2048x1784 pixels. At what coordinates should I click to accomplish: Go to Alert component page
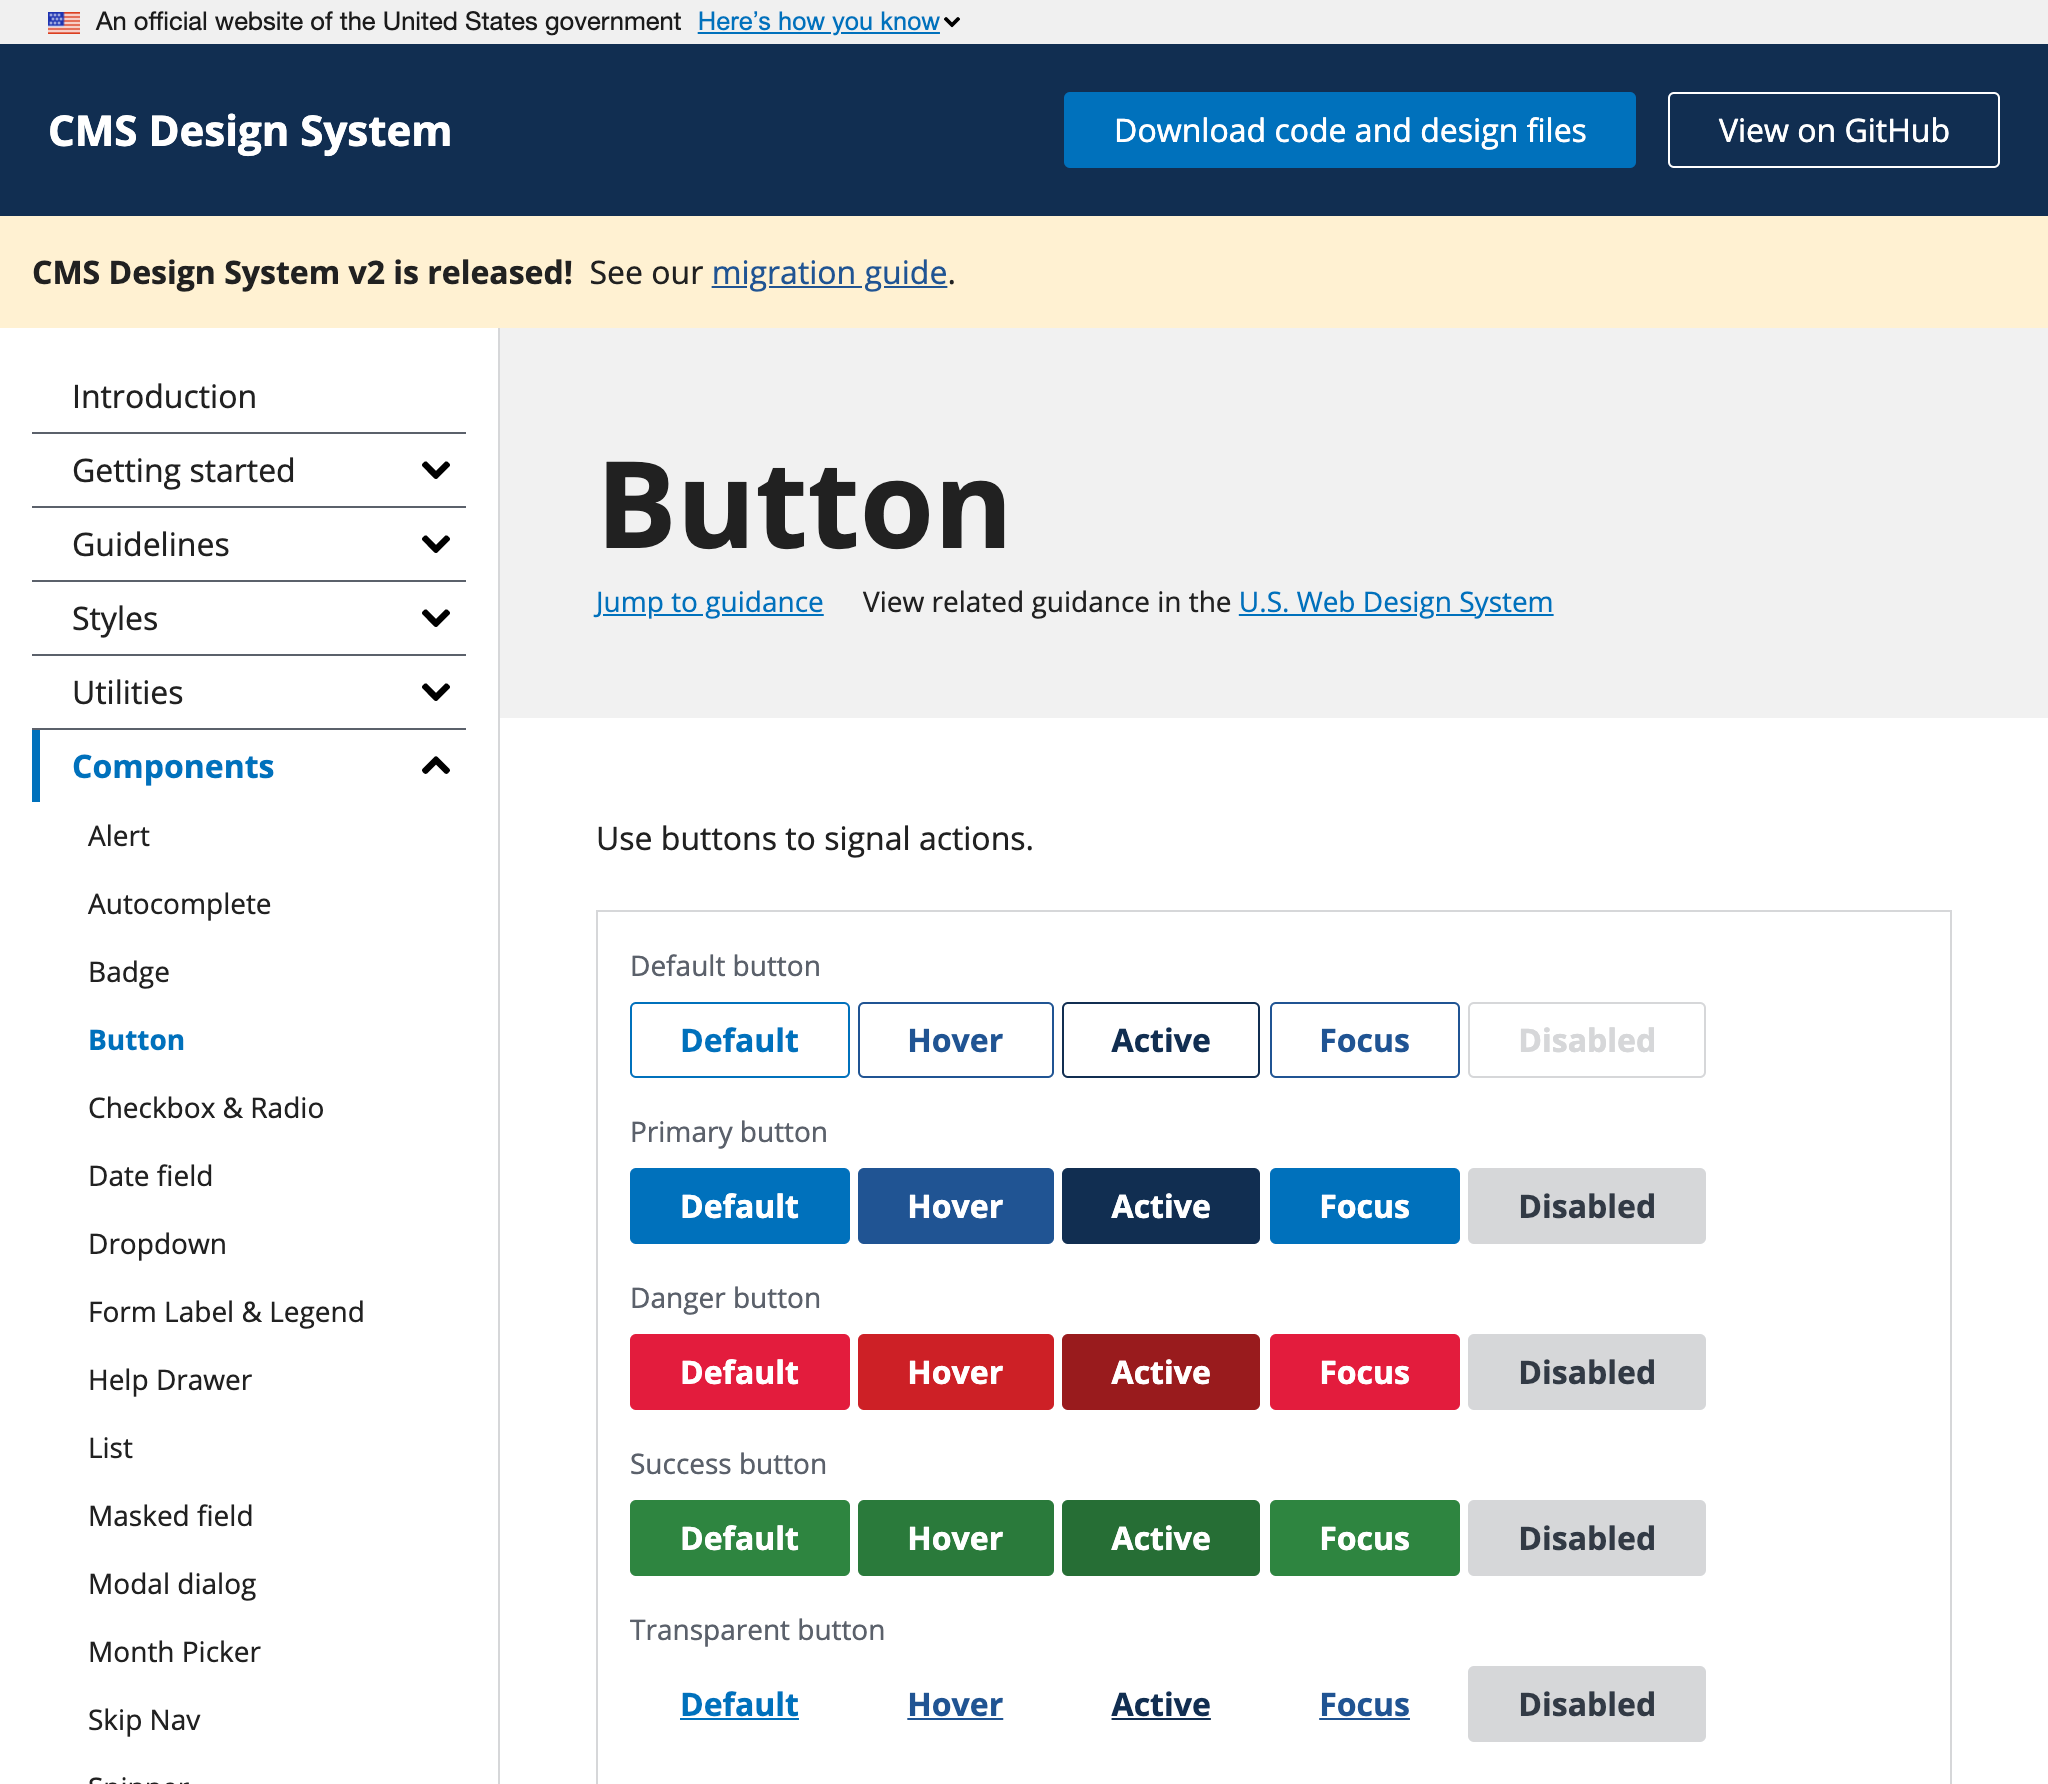pos(119,836)
